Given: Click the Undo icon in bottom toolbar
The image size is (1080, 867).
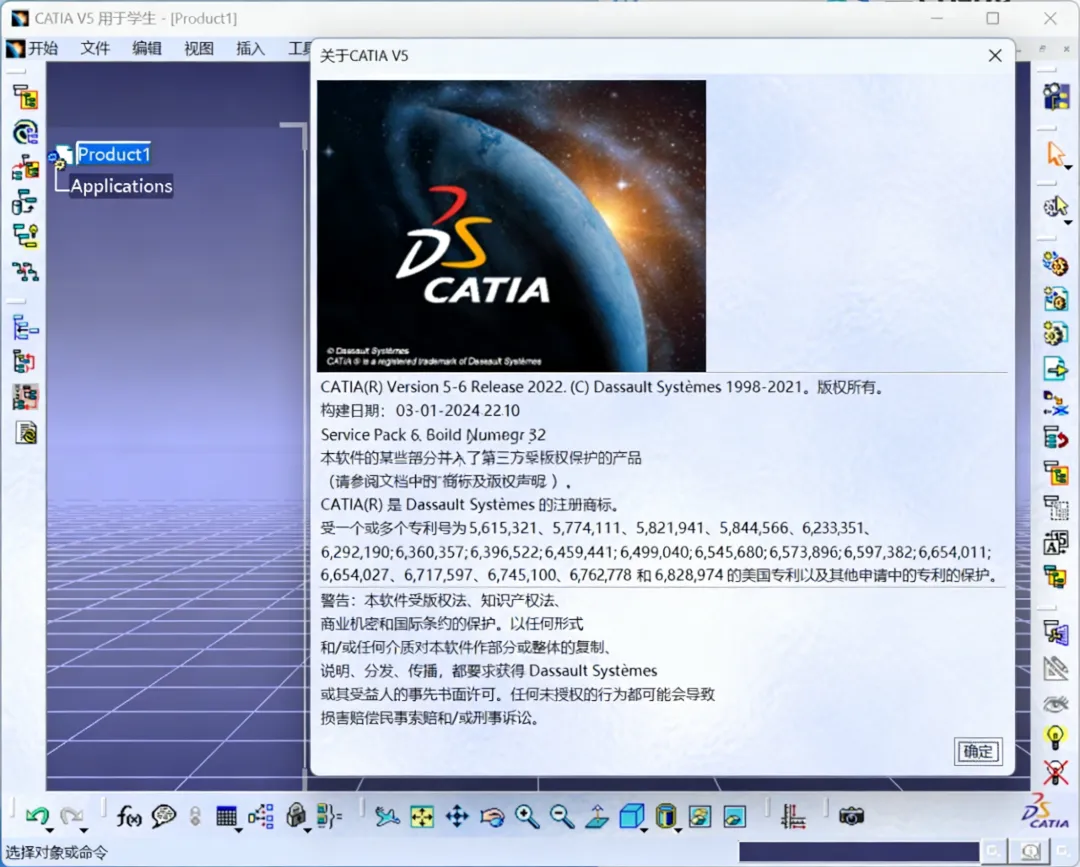Looking at the screenshot, I should [37, 815].
